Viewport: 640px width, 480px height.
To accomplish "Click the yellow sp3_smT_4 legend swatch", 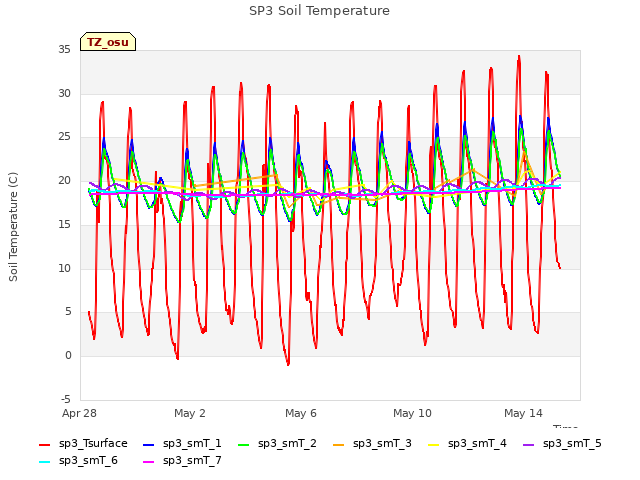I will click(x=433, y=444).
